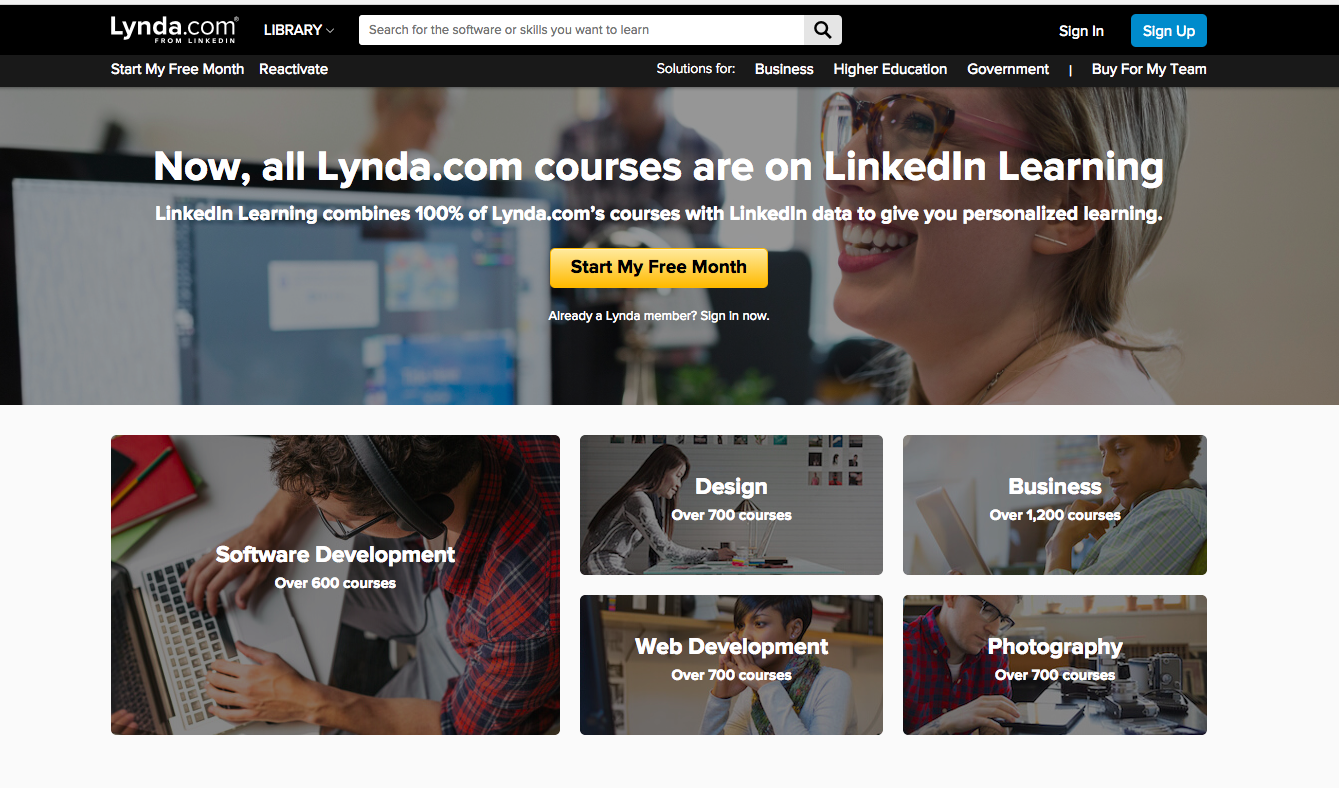Follow the 'Sign in now' member link

[734, 315]
